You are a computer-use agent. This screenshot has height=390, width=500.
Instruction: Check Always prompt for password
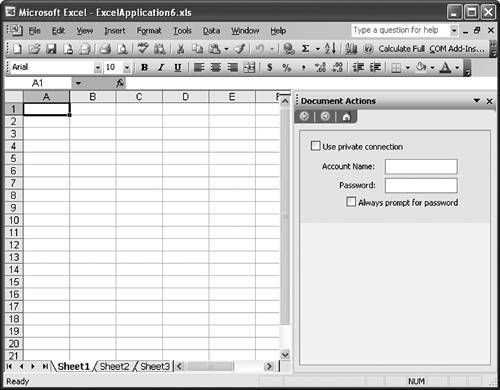pos(351,202)
